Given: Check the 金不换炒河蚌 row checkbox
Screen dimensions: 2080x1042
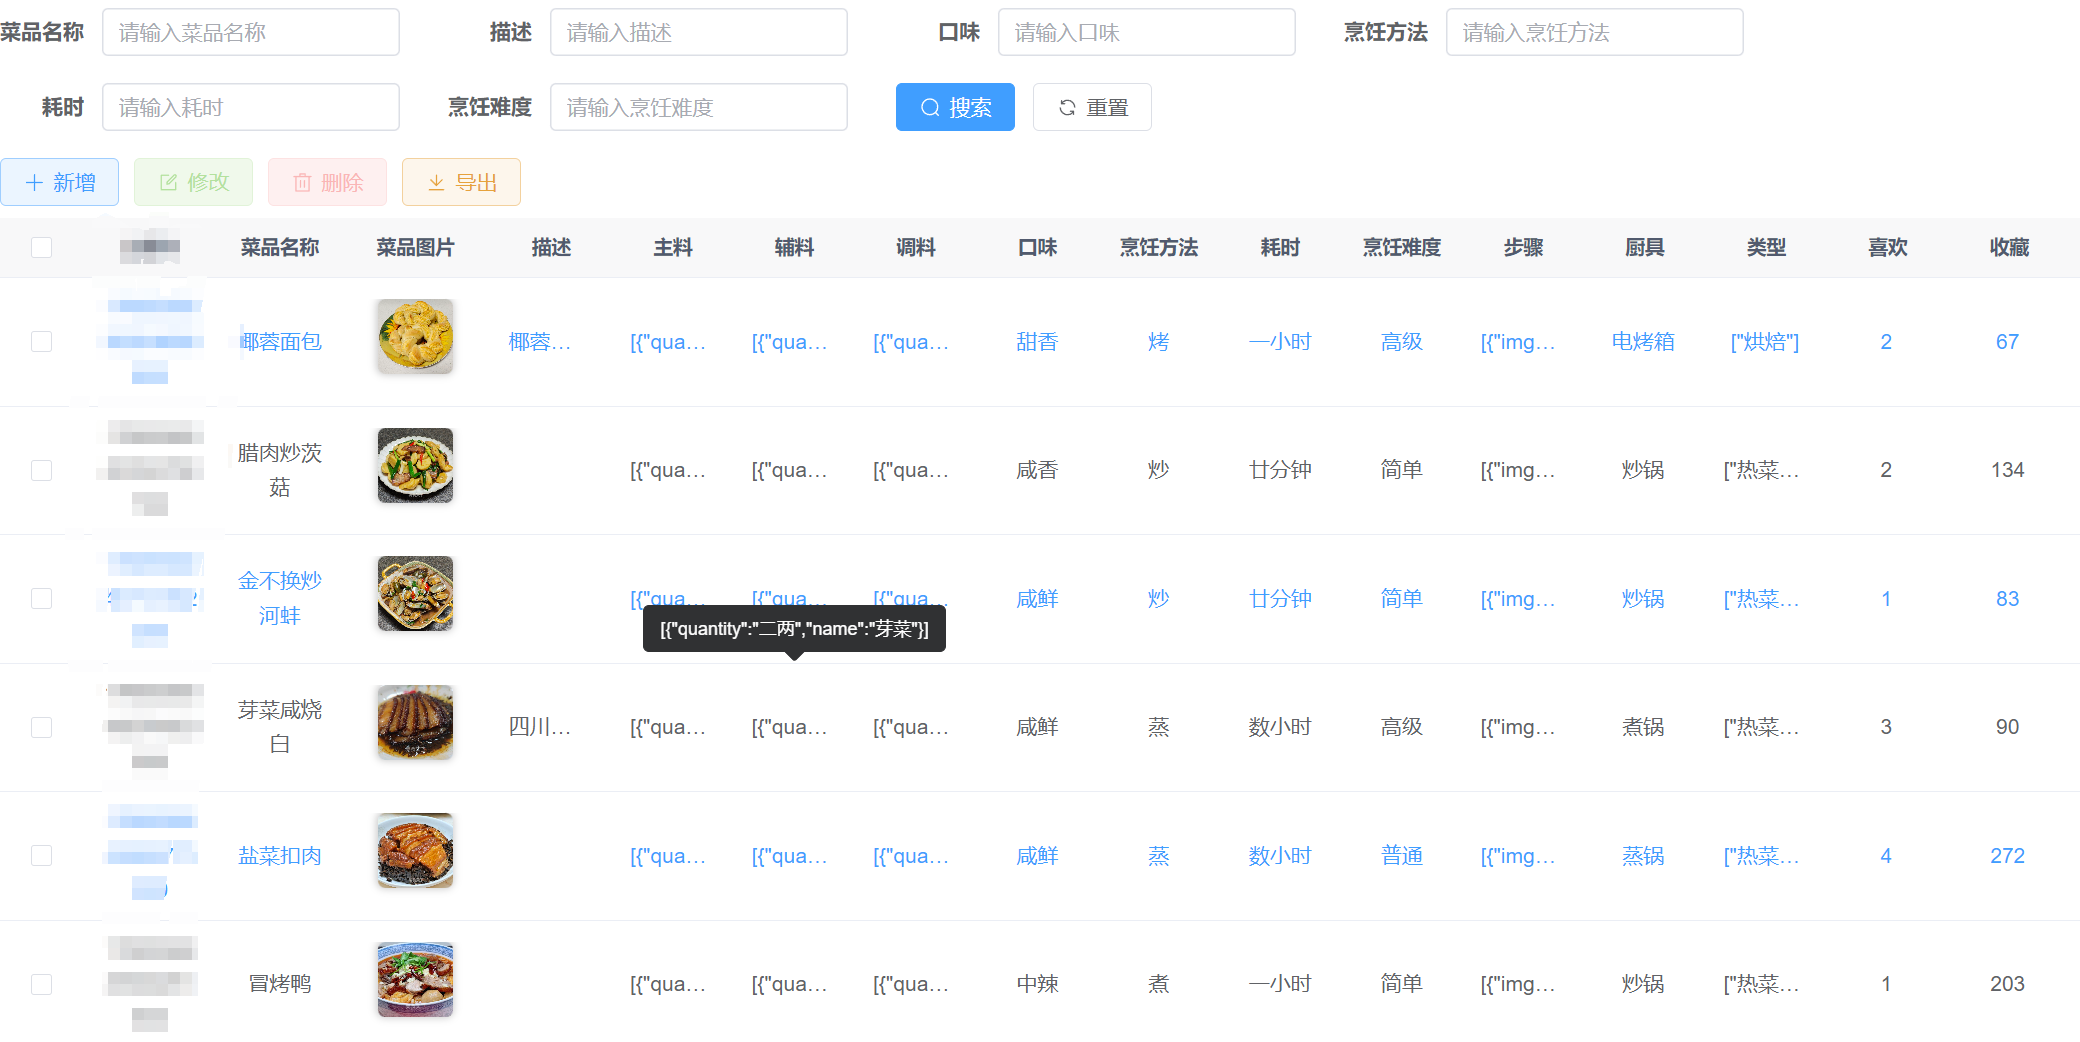Looking at the screenshot, I should point(41,598).
